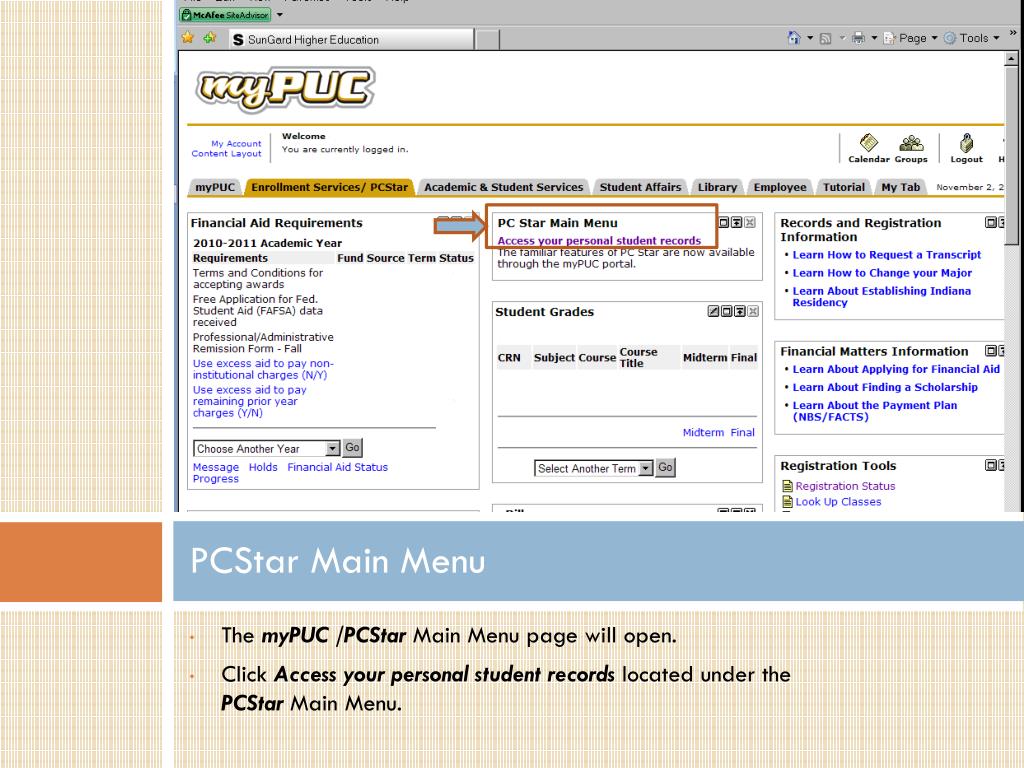The height and width of the screenshot is (768, 1024).
Task: Click the Add to Favorites star icon
Action: (x=210, y=37)
